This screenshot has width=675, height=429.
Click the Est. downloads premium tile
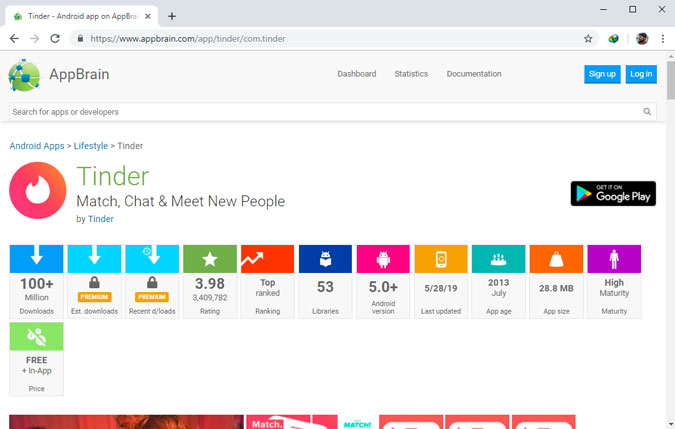94,281
